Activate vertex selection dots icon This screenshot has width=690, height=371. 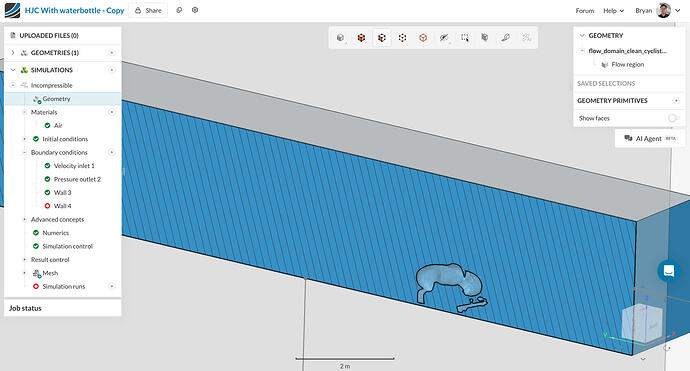point(402,38)
